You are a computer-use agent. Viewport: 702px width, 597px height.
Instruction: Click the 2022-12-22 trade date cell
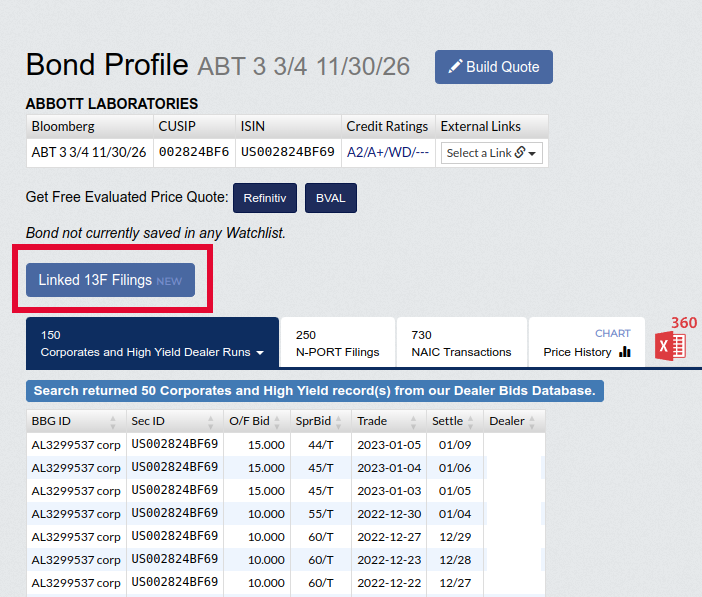point(389,583)
